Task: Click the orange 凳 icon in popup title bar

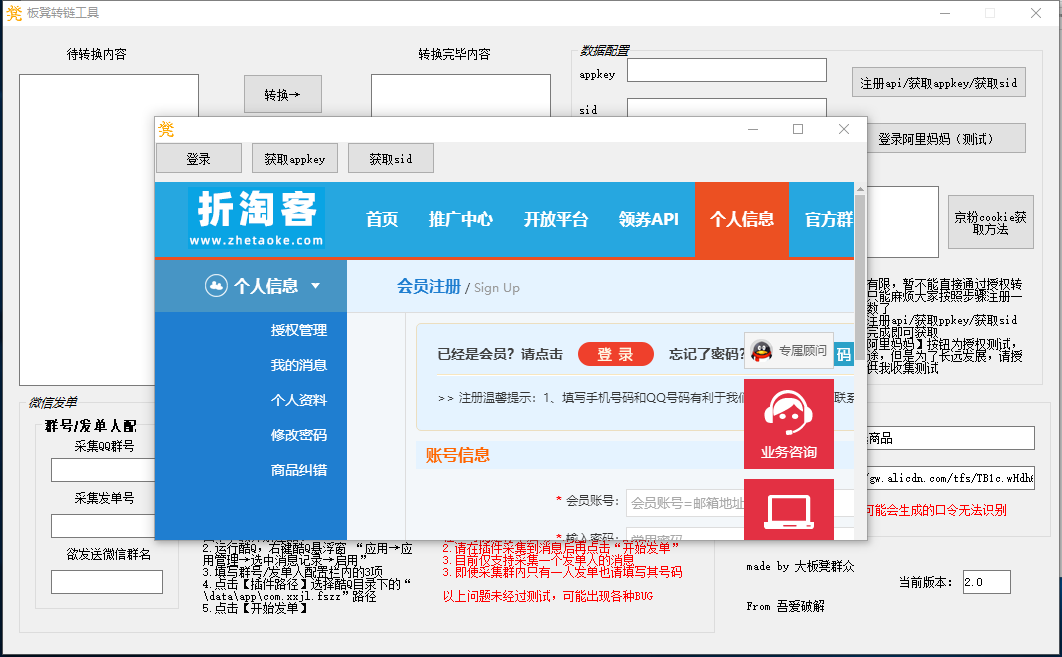Action: coord(166,129)
